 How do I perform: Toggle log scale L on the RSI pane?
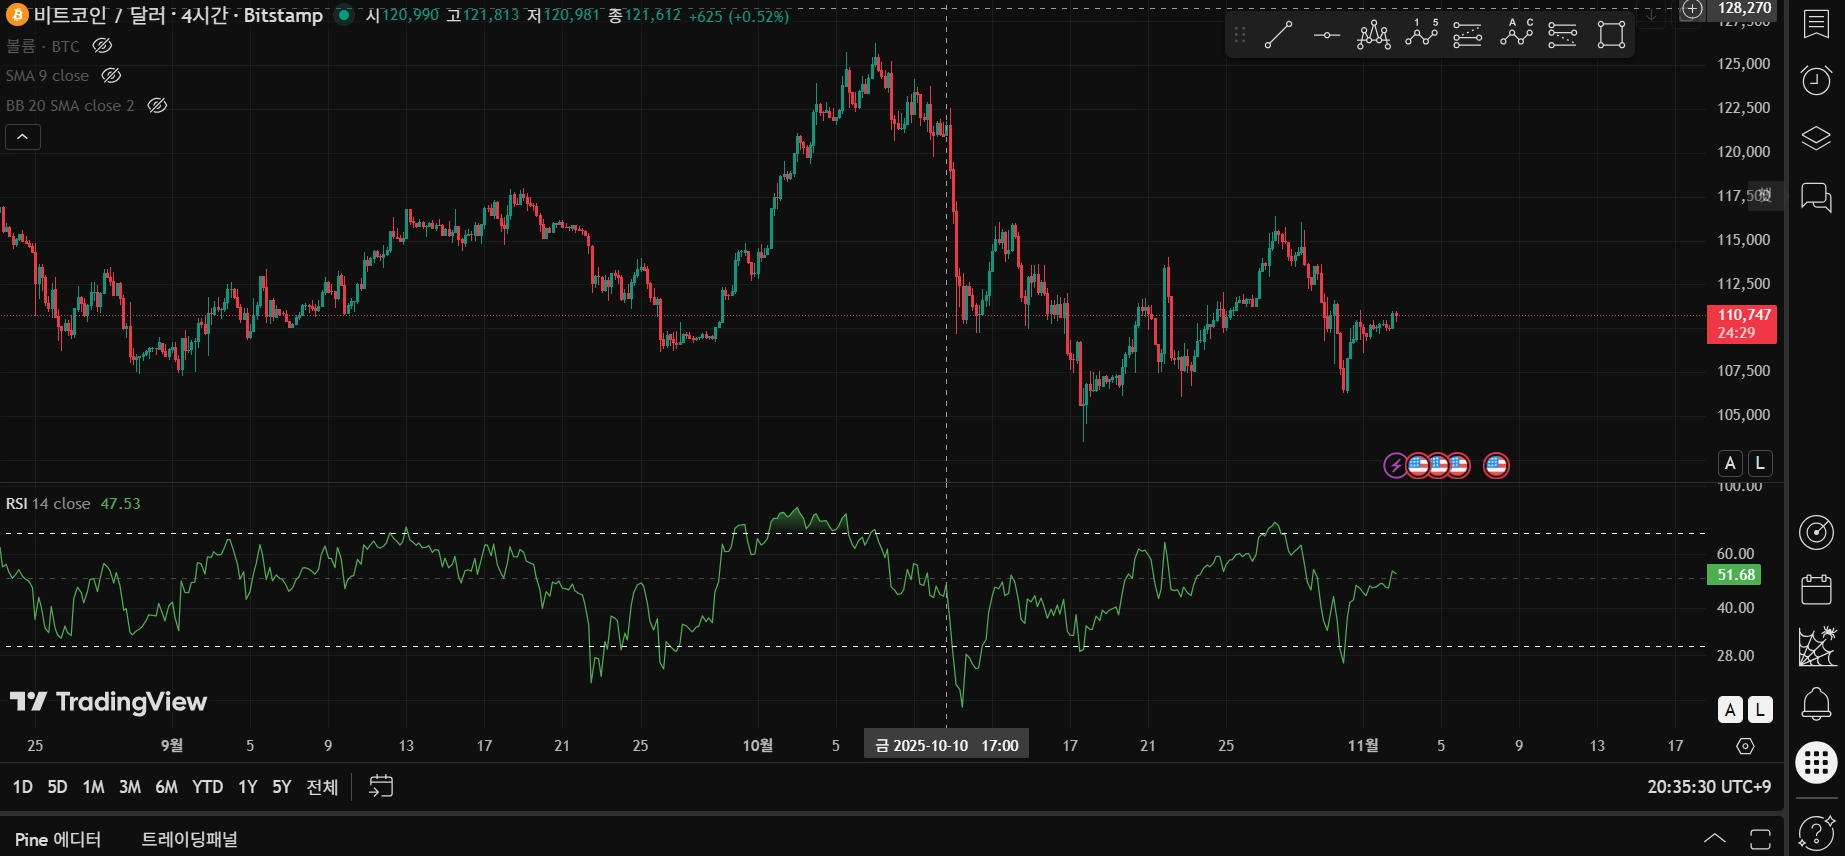[1760, 709]
